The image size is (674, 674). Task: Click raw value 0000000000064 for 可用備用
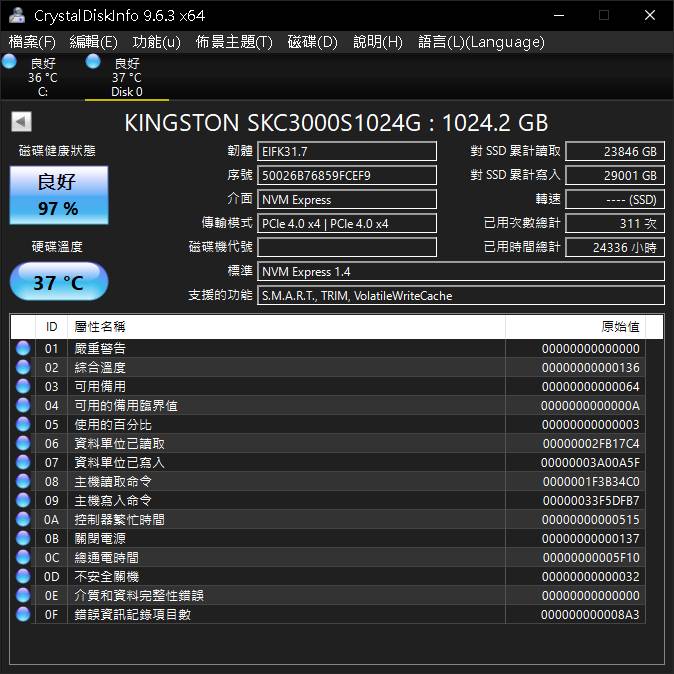tap(590, 386)
